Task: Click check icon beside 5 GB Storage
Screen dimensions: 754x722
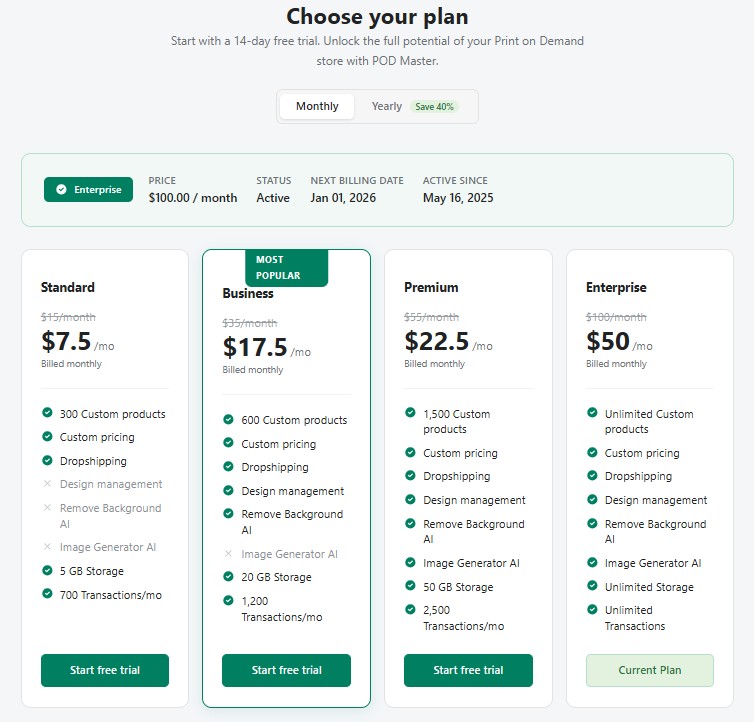Action: tap(47, 571)
